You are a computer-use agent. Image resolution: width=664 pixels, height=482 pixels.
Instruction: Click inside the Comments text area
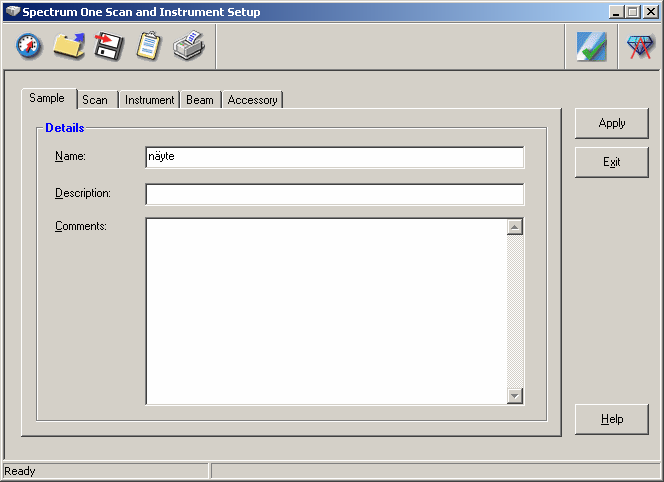pos(326,311)
